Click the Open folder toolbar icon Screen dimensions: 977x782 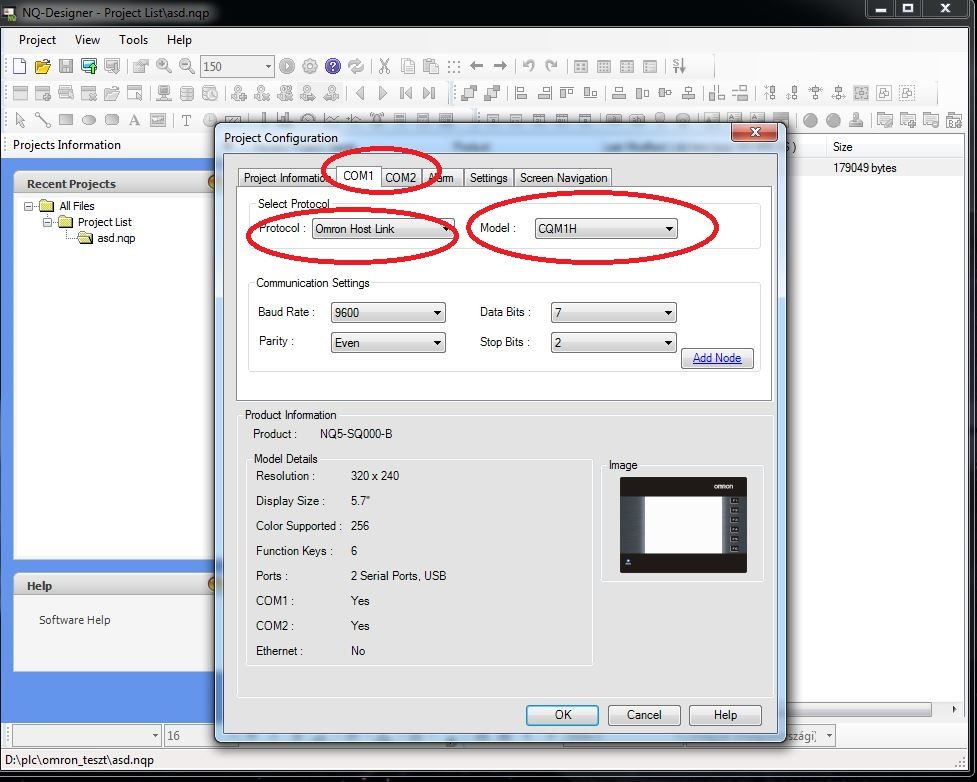pyautogui.click(x=42, y=66)
